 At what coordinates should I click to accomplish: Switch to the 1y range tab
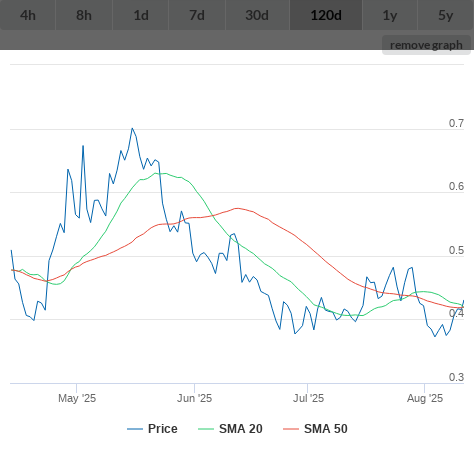[x=390, y=15]
